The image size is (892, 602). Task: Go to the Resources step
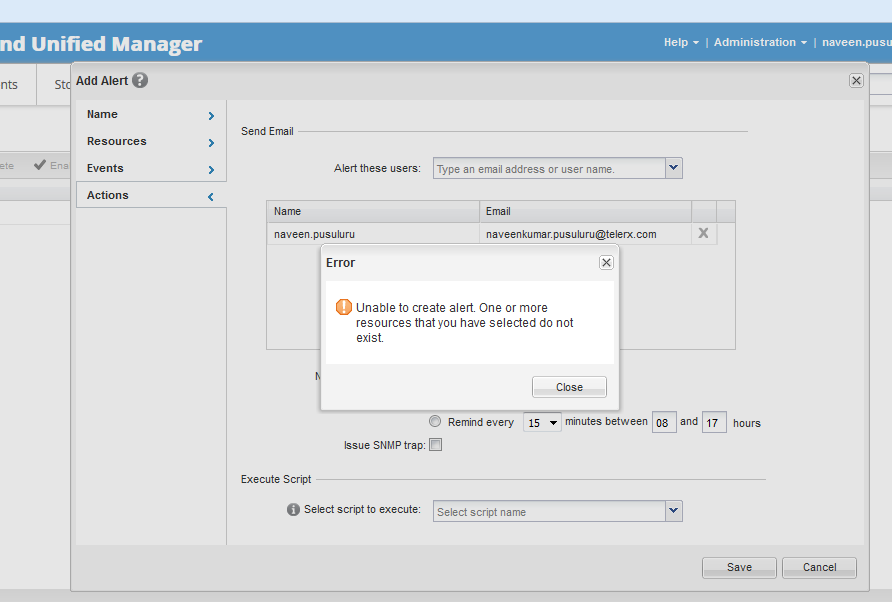[x=151, y=141]
